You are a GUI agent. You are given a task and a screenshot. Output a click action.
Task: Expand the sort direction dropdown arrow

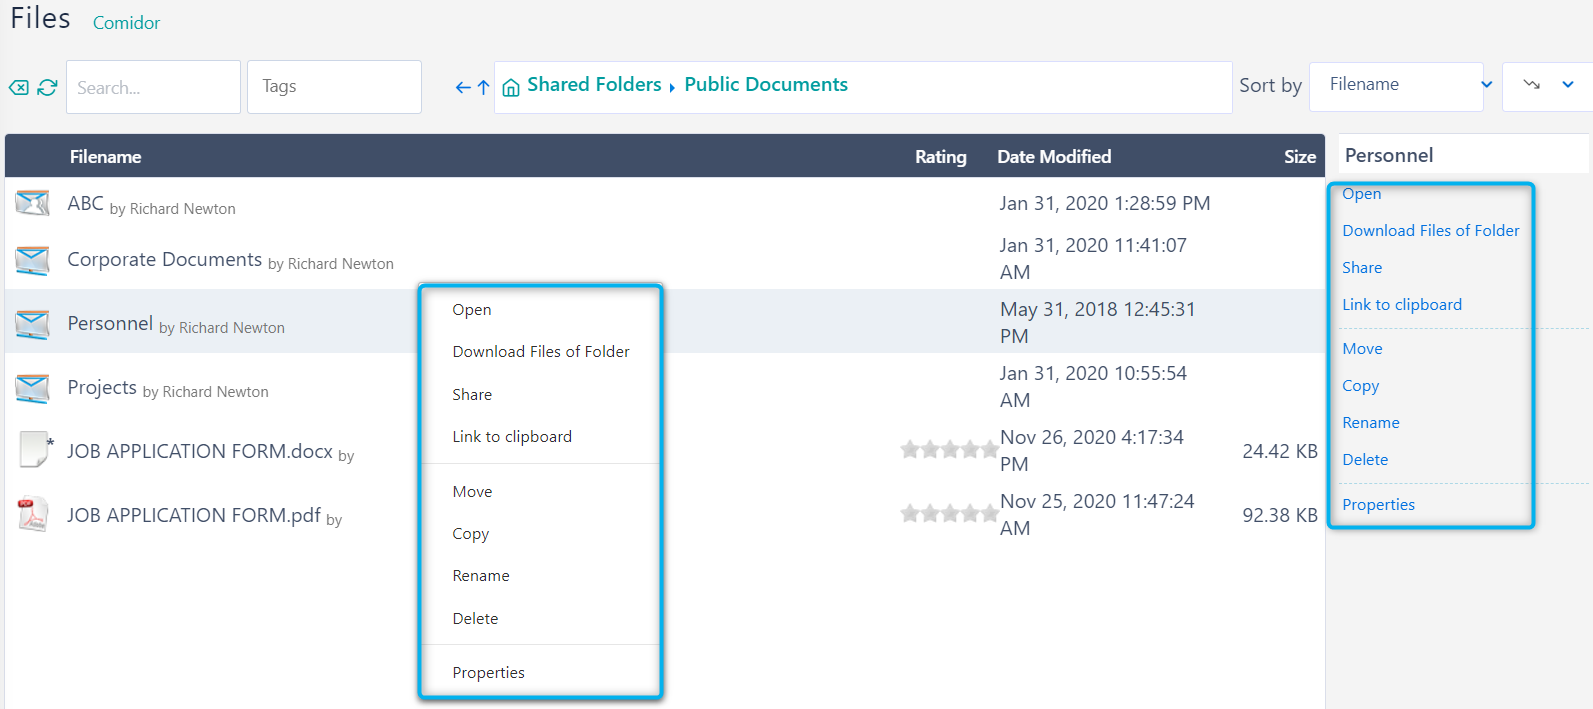pyautogui.click(x=1568, y=85)
